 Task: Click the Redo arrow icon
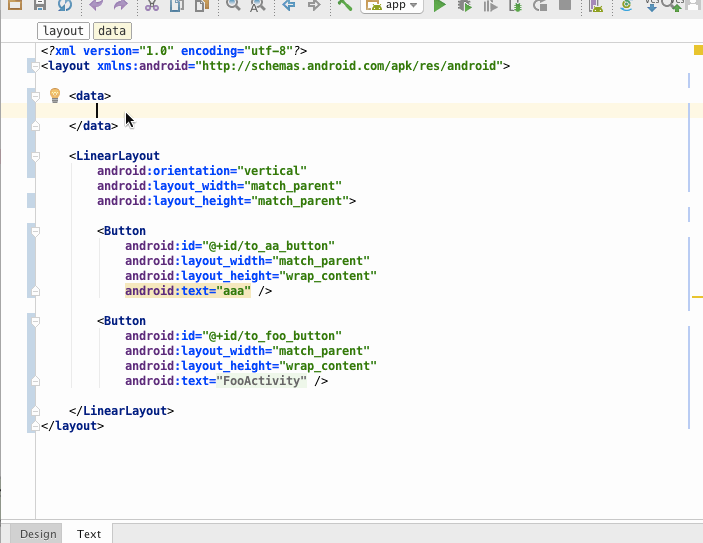point(121,4)
